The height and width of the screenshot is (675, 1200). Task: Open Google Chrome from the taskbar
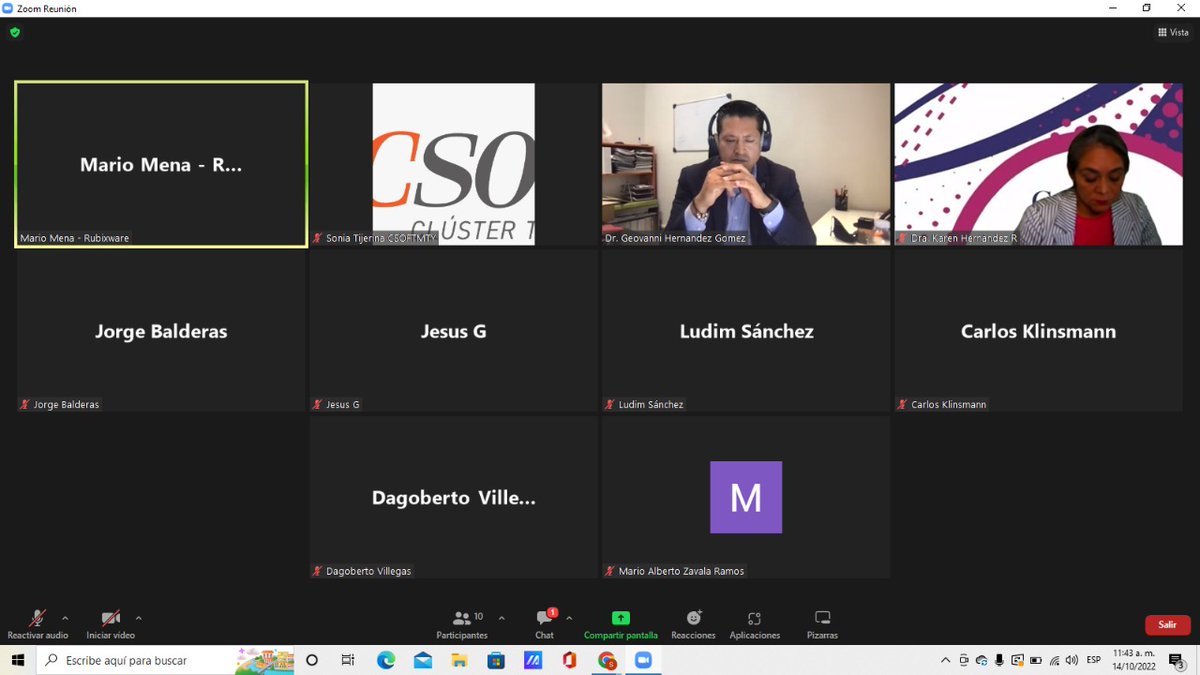[x=607, y=660]
